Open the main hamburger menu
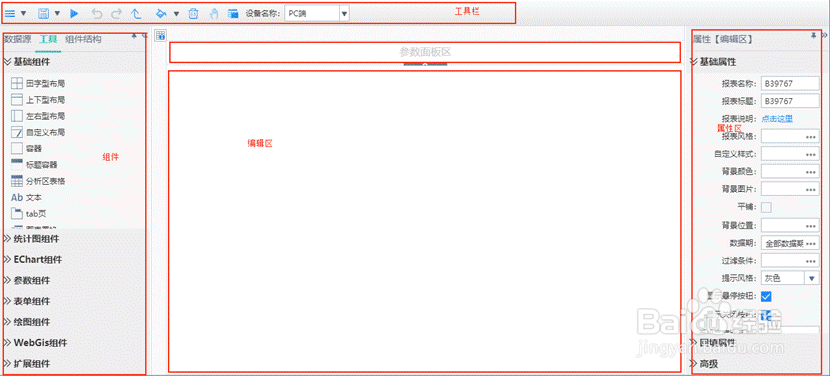Viewport: 830px width, 376px height. [x=10, y=13]
